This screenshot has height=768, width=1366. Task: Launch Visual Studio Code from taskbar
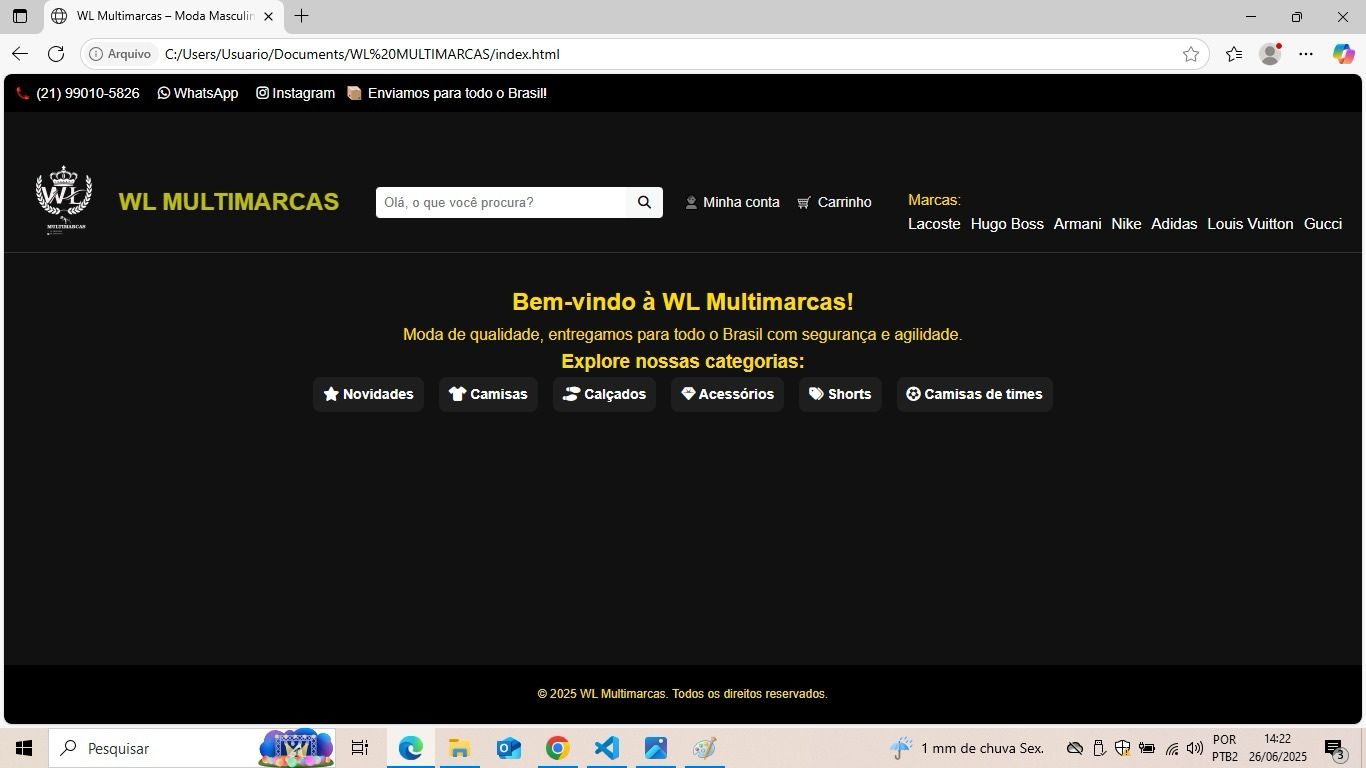[x=606, y=748]
